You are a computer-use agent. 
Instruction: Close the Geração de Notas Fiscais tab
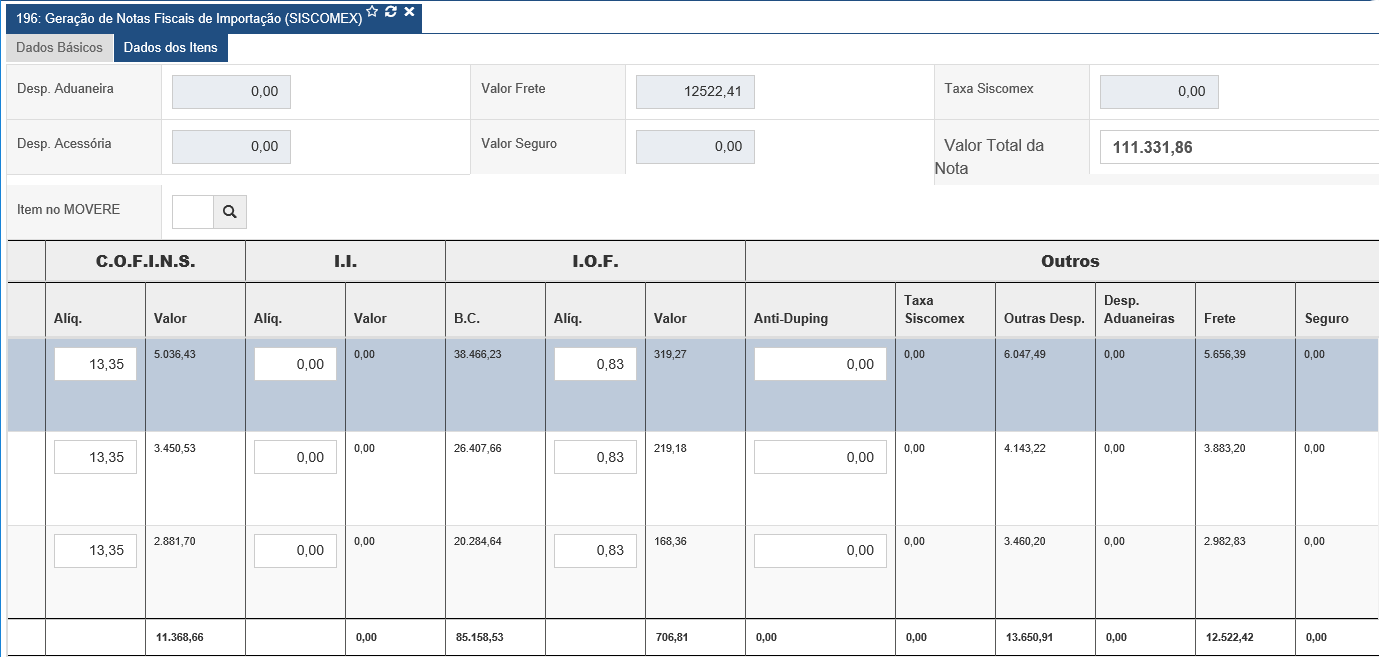coord(409,11)
